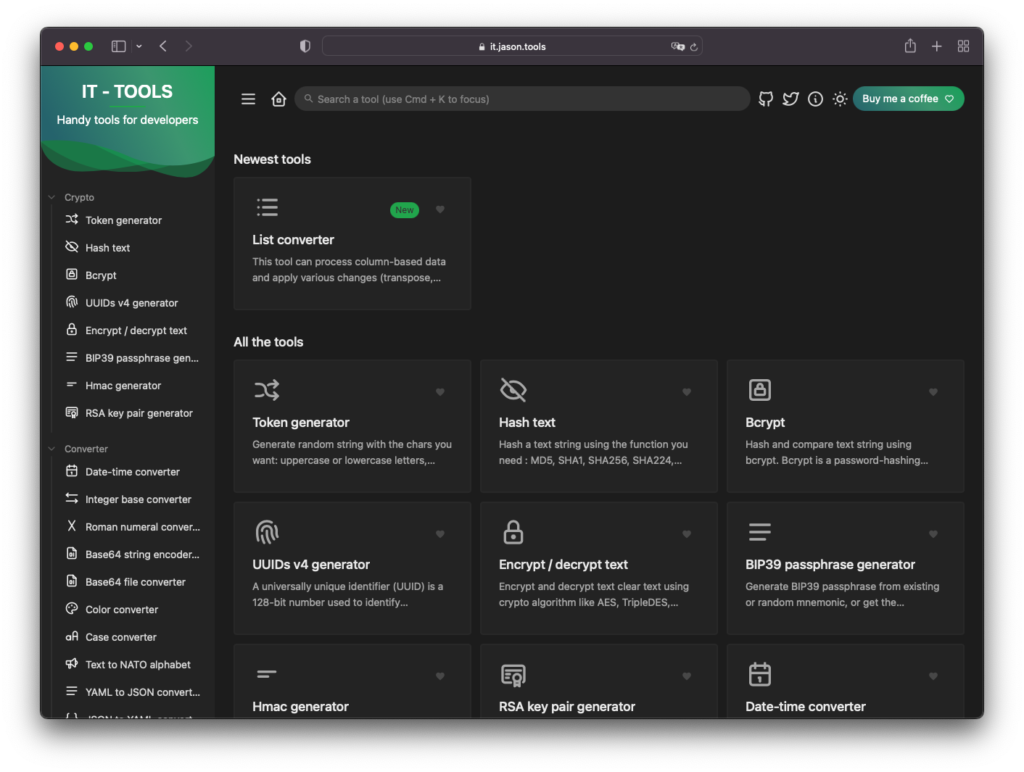Click Safari sidebar toggle icon

[118, 46]
